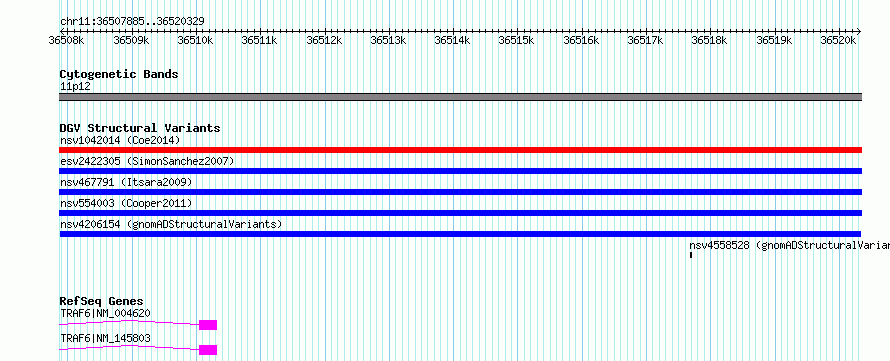The image size is (890, 361).
Task: Click the 36516k ruler tick label
Action: pos(581,40)
